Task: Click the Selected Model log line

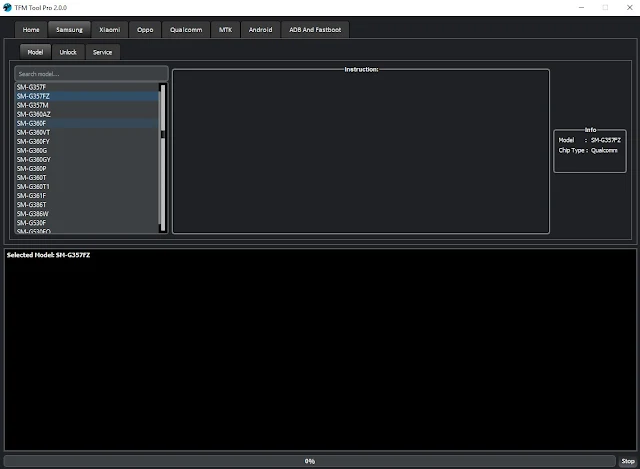Action: pos(48,255)
